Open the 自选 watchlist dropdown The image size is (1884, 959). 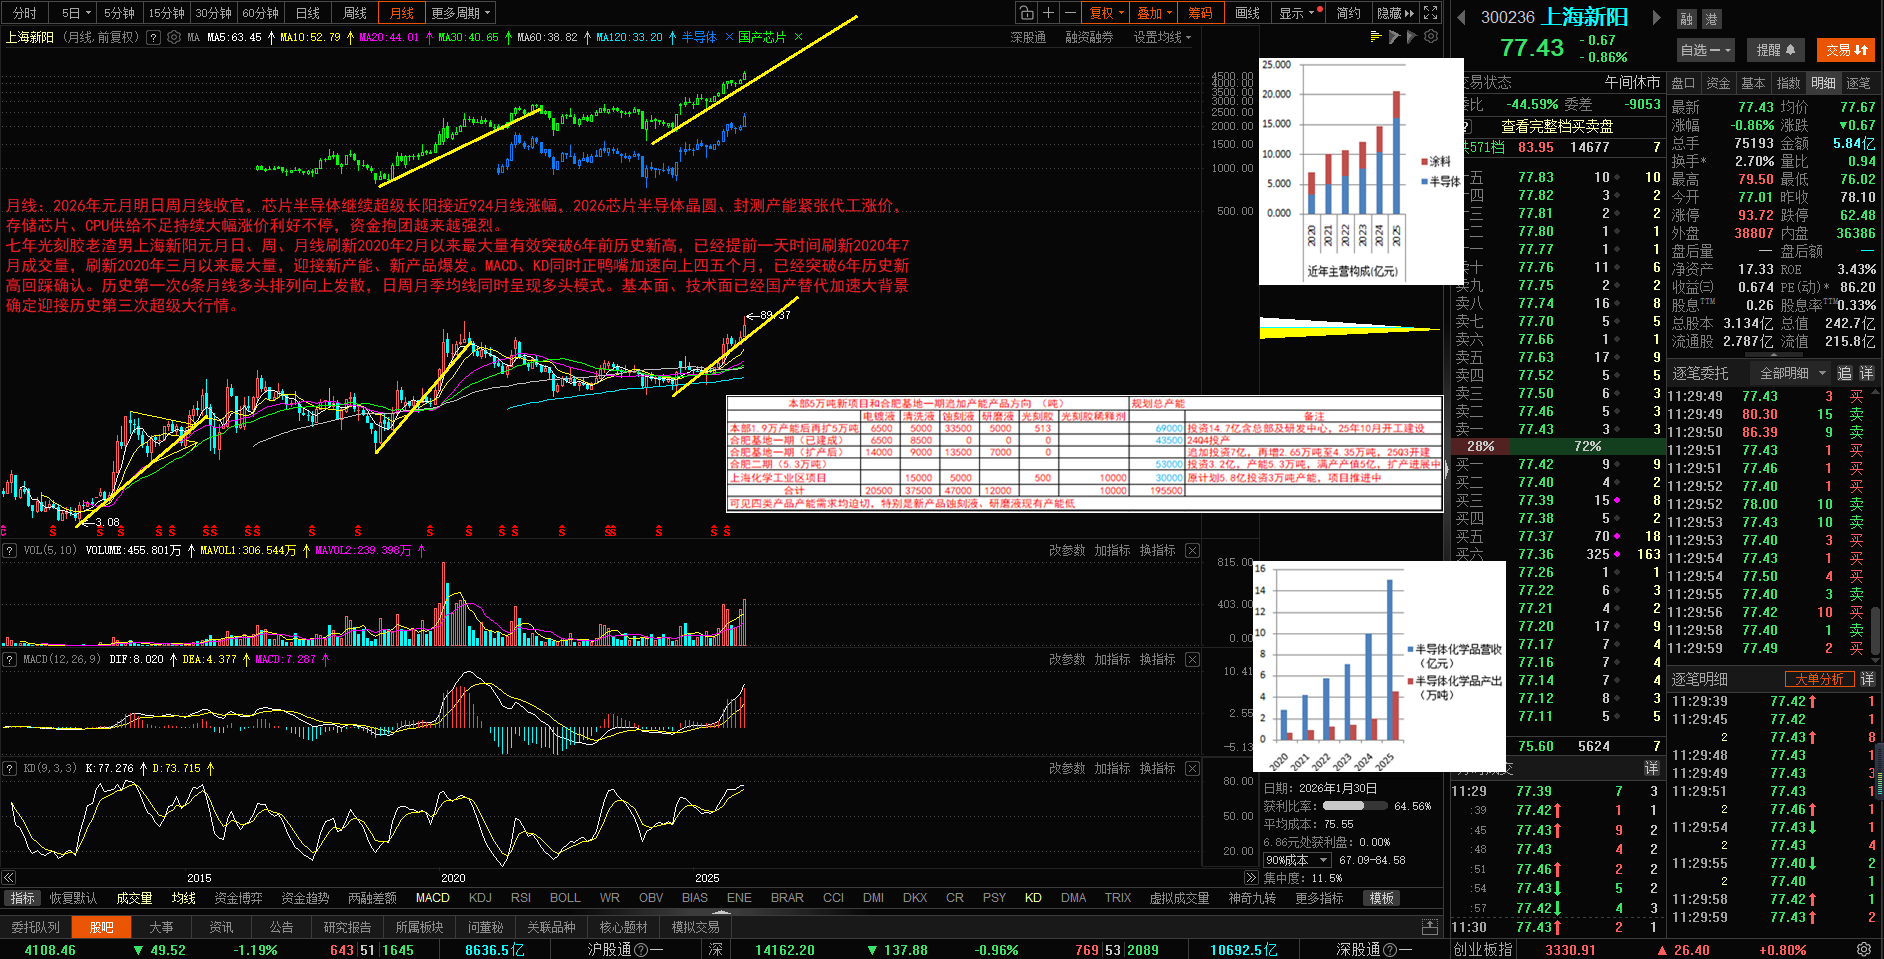pyautogui.click(x=1706, y=49)
